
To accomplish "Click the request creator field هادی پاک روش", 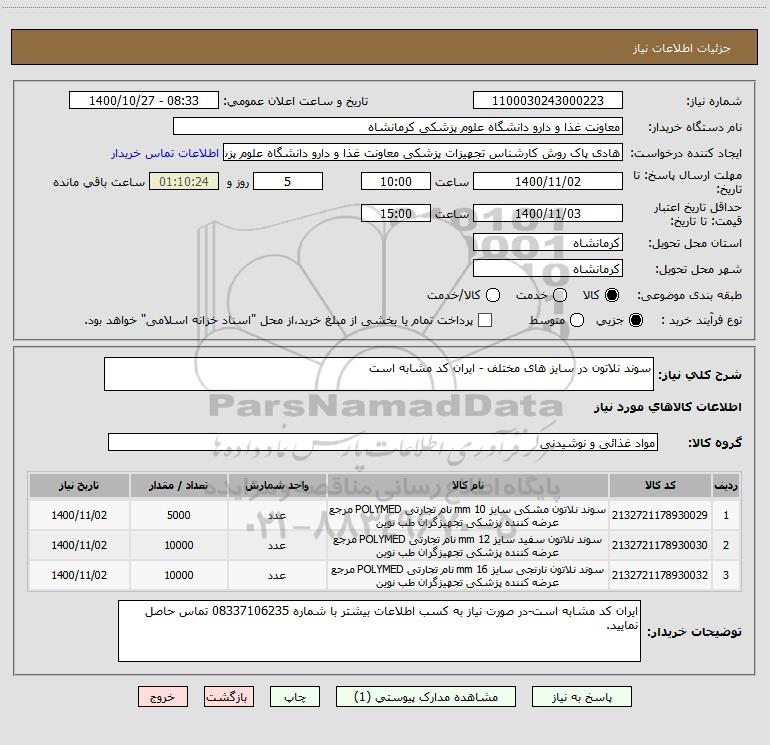I will pyautogui.click(x=423, y=153).
